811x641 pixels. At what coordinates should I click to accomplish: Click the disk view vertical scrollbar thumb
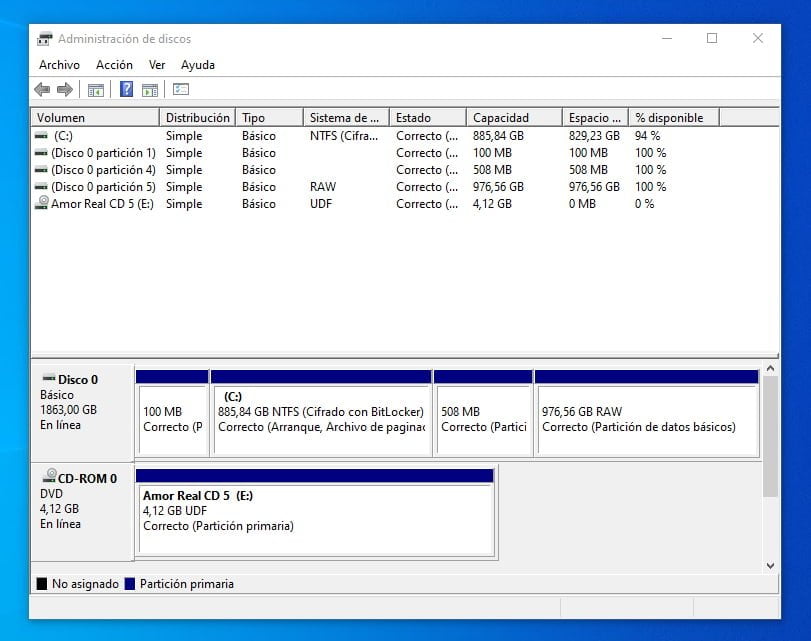coord(770,437)
